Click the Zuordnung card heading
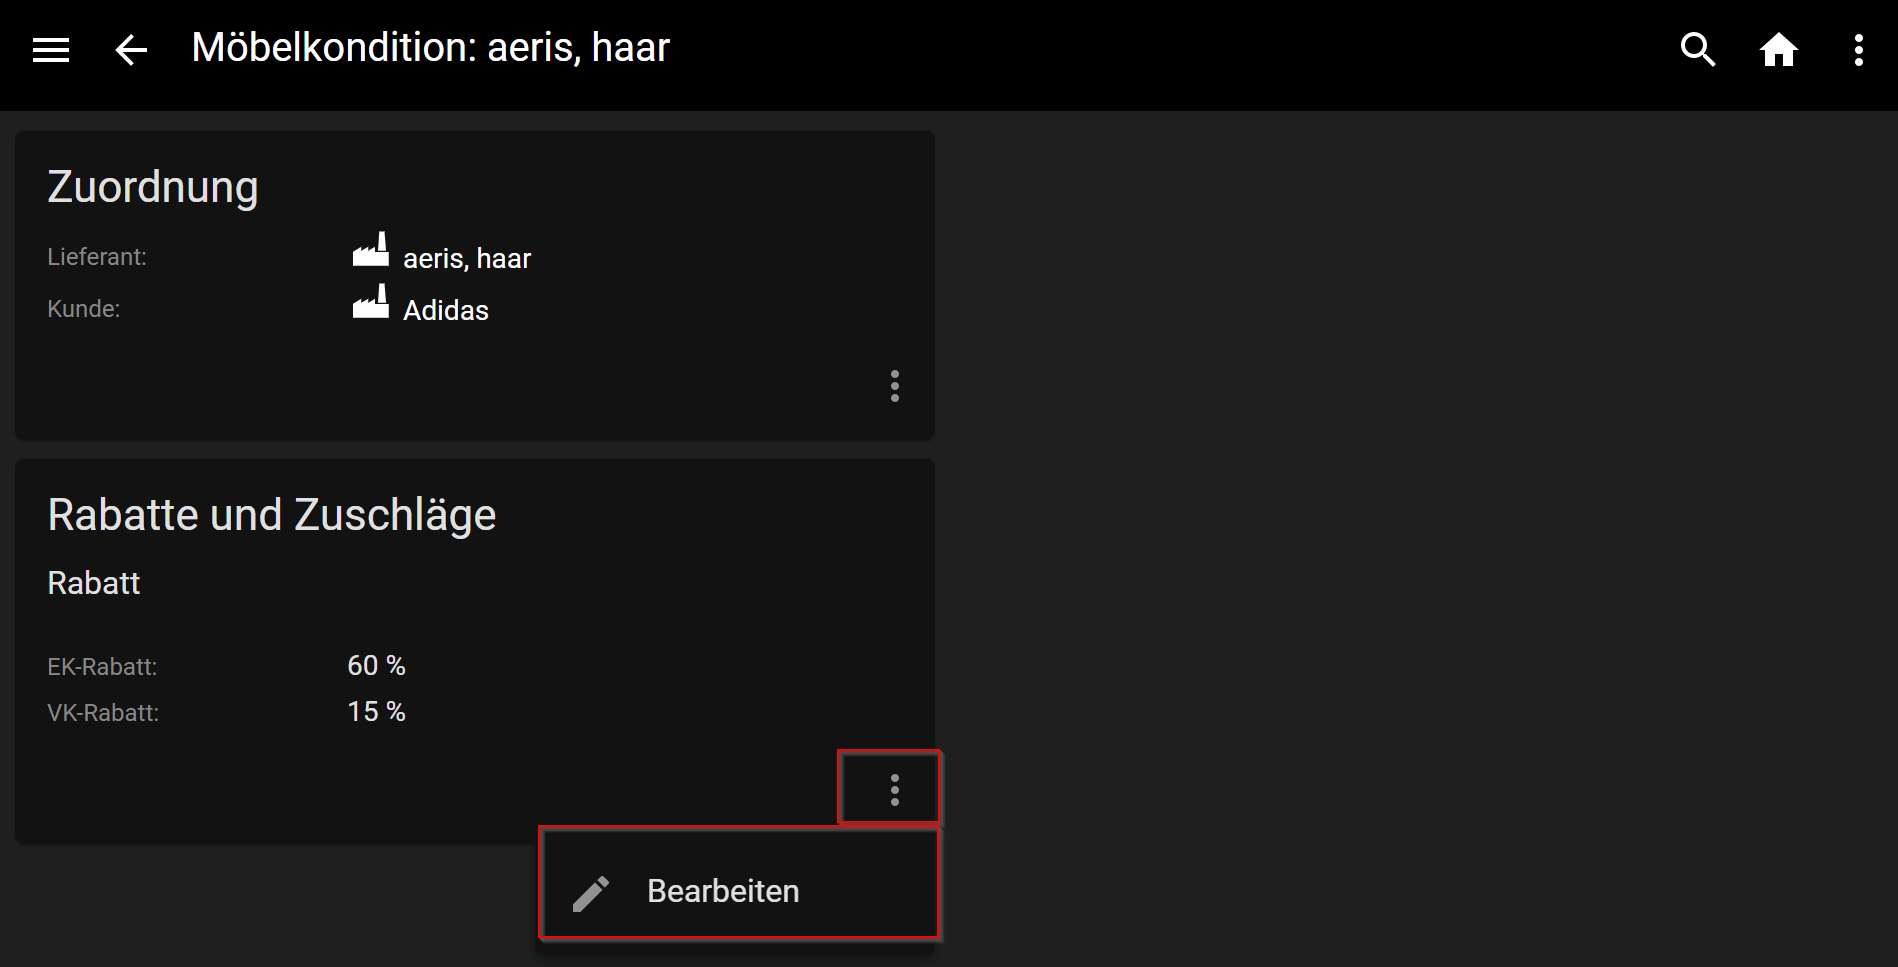Viewport: 1898px width, 967px height. pyautogui.click(x=153, y=187)
